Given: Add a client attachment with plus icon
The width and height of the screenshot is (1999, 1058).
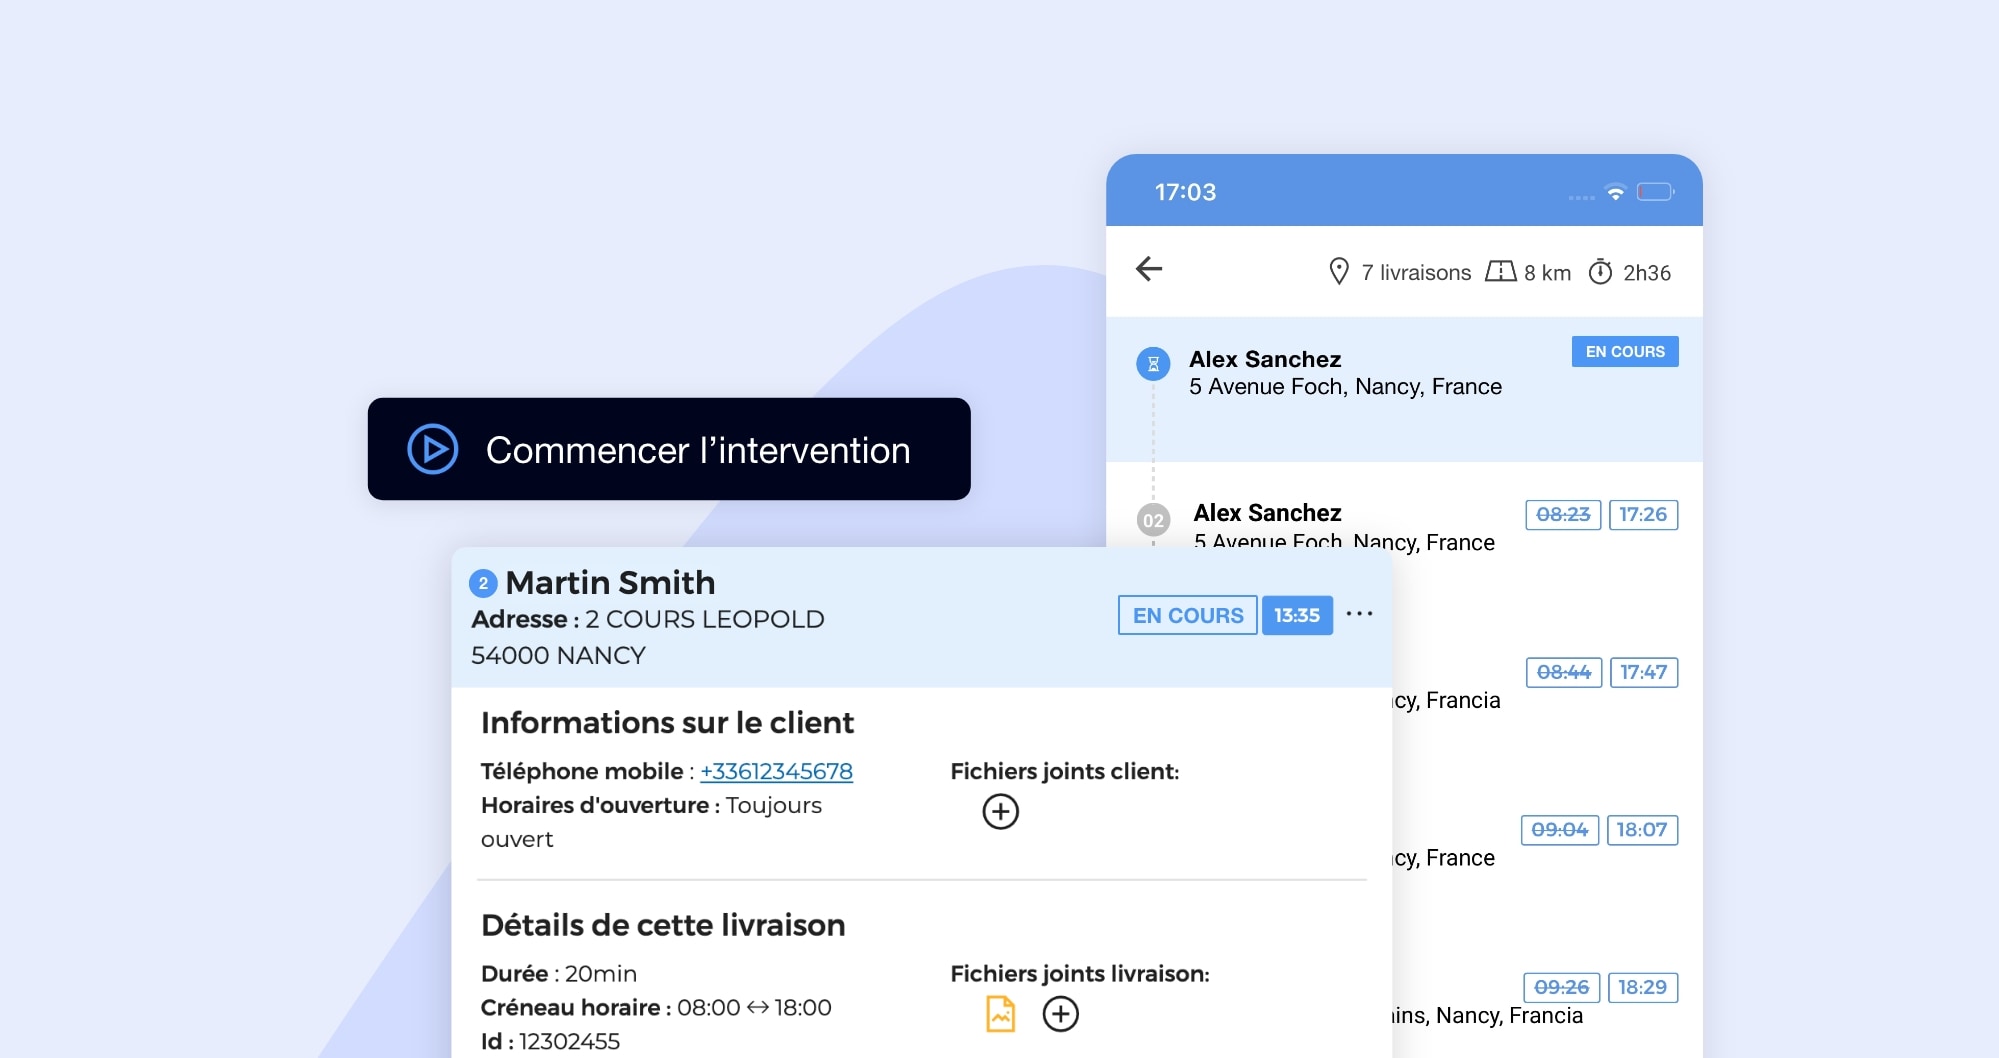Looking at the screenshot, I should click(1000, 811).
